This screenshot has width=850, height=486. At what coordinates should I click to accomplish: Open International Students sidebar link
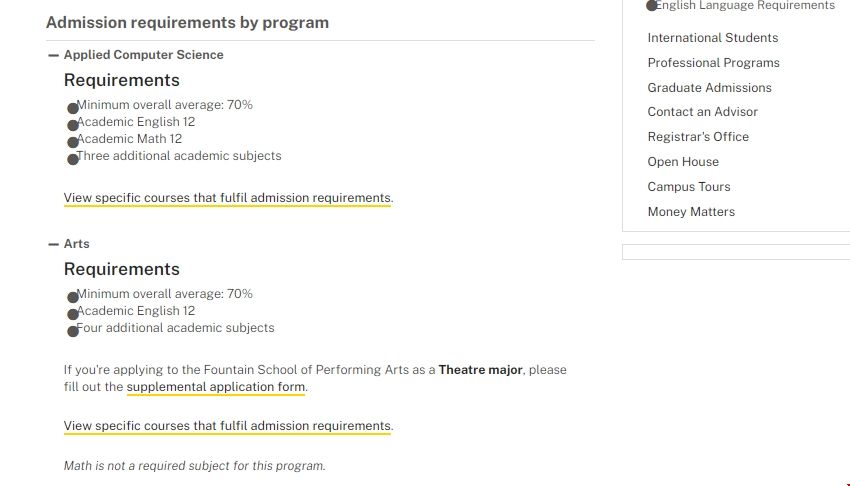pos(712,38)
